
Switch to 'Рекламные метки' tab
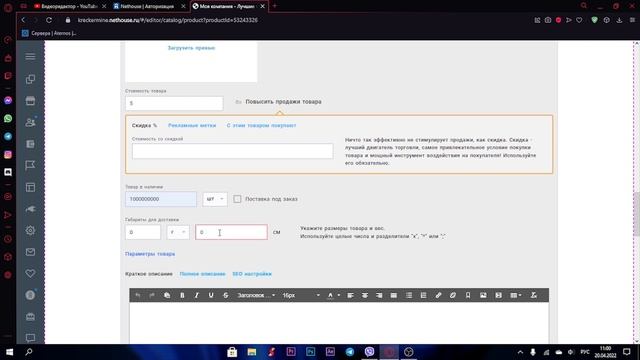(192, 125)
